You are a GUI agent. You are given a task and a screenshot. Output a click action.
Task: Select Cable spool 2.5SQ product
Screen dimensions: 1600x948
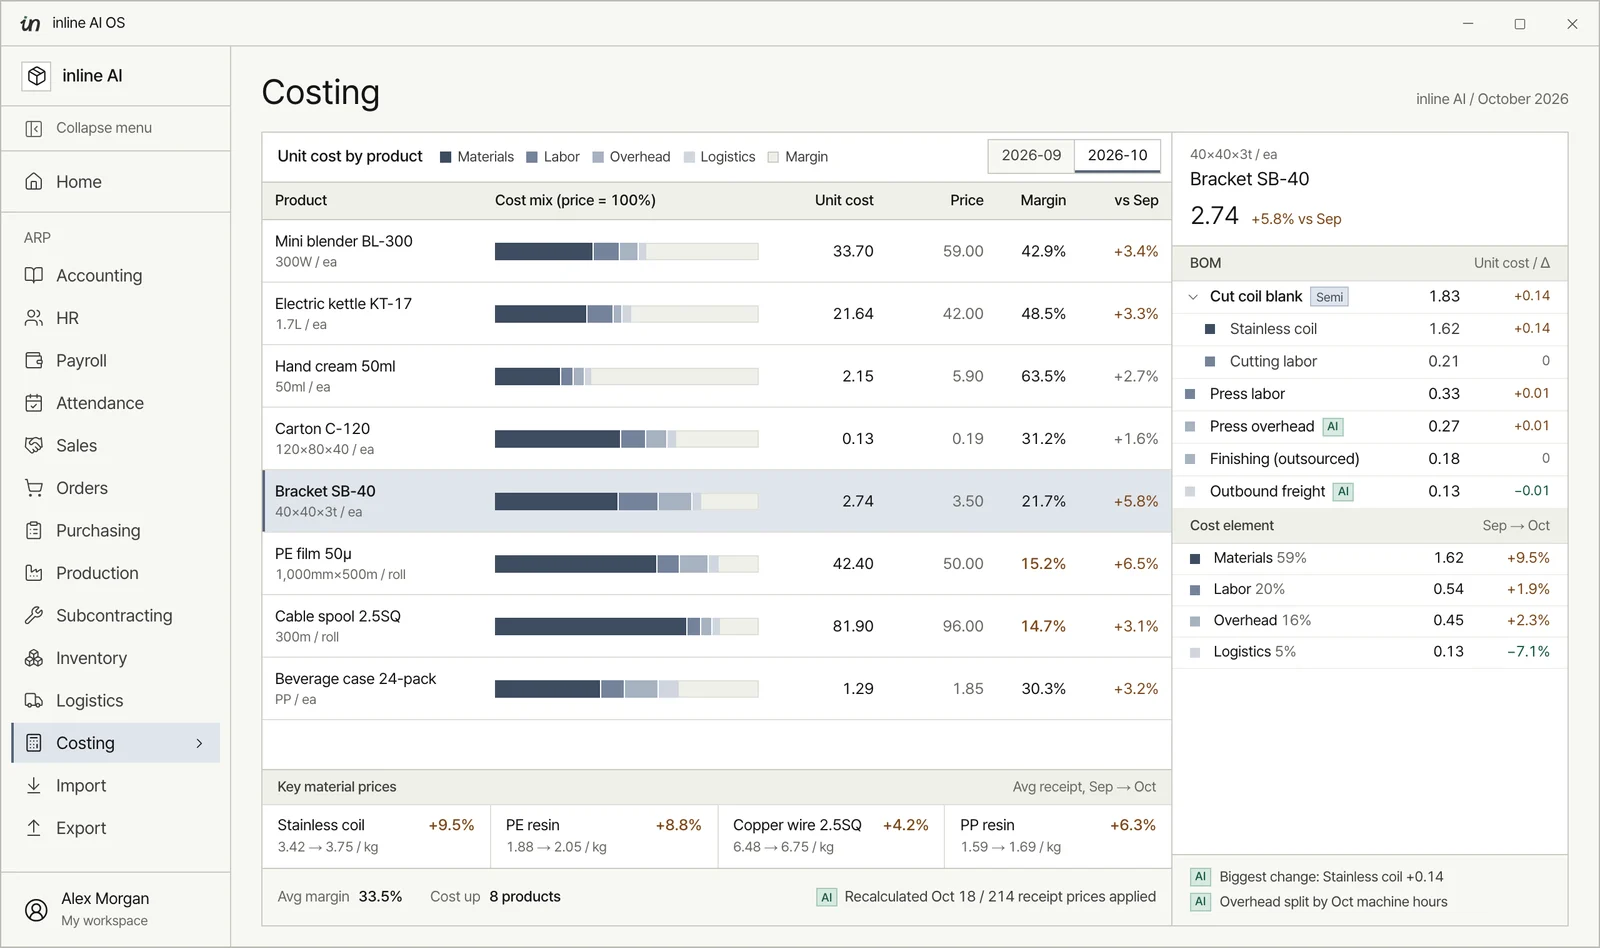(x=716, y=626)
